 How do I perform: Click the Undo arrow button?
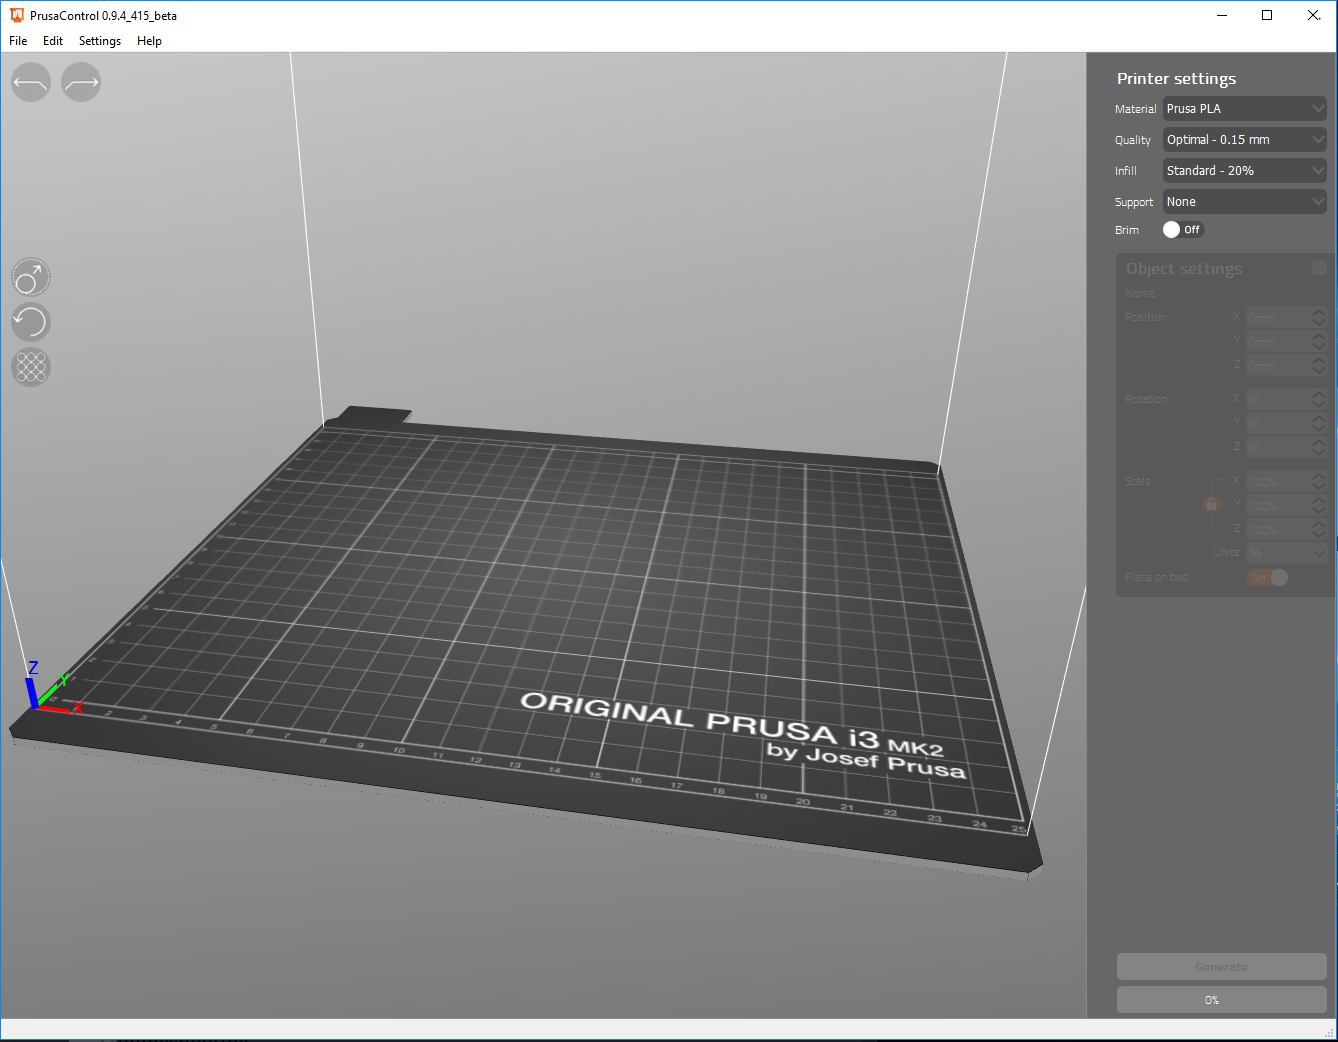31,82
